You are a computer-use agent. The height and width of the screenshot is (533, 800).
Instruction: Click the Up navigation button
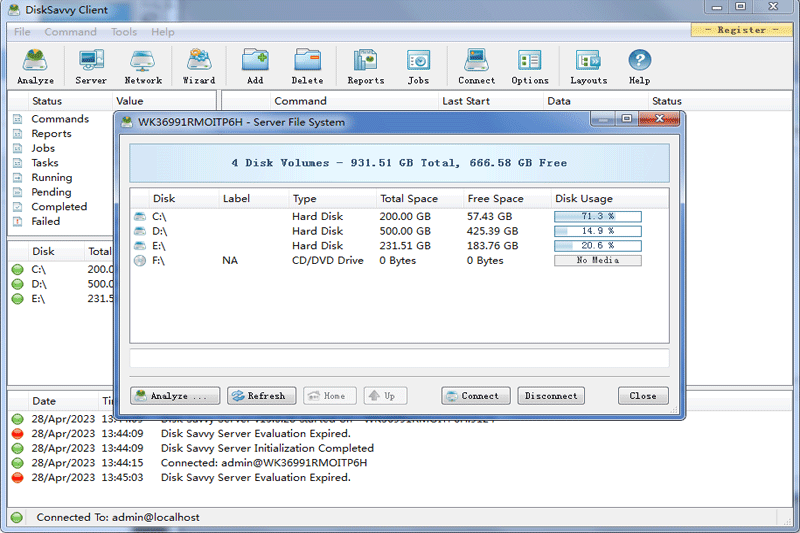pos(385,396)
